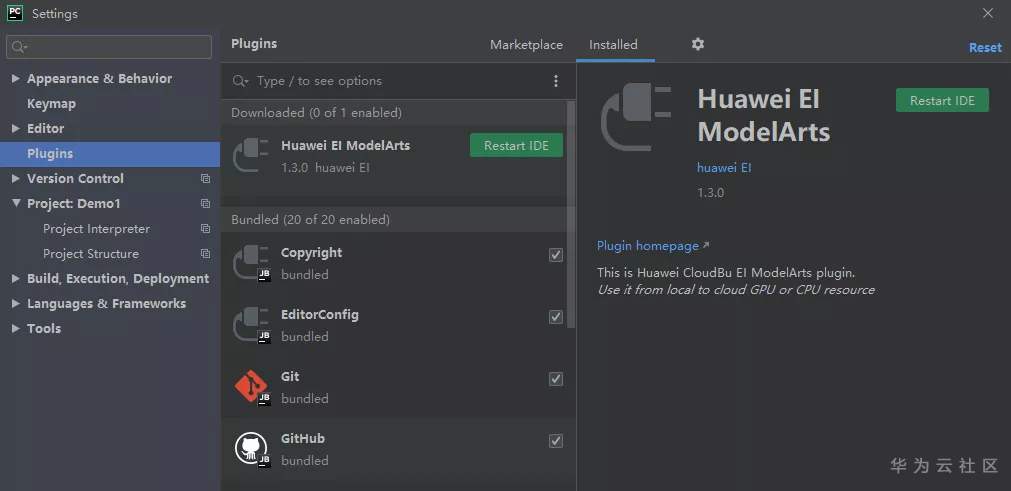
Task: Click the Huawei EI ModelArts list icon
Action: click(251, 156)
